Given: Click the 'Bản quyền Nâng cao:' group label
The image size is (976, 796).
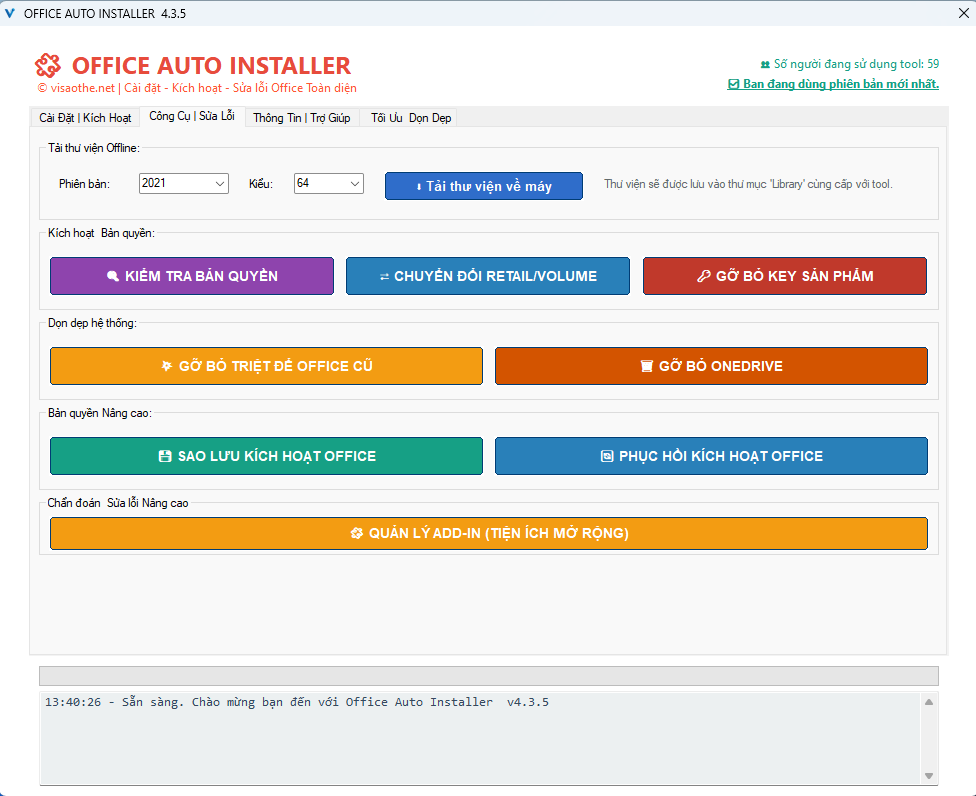Looking at the screenshot, I should (x=100, y=413).
